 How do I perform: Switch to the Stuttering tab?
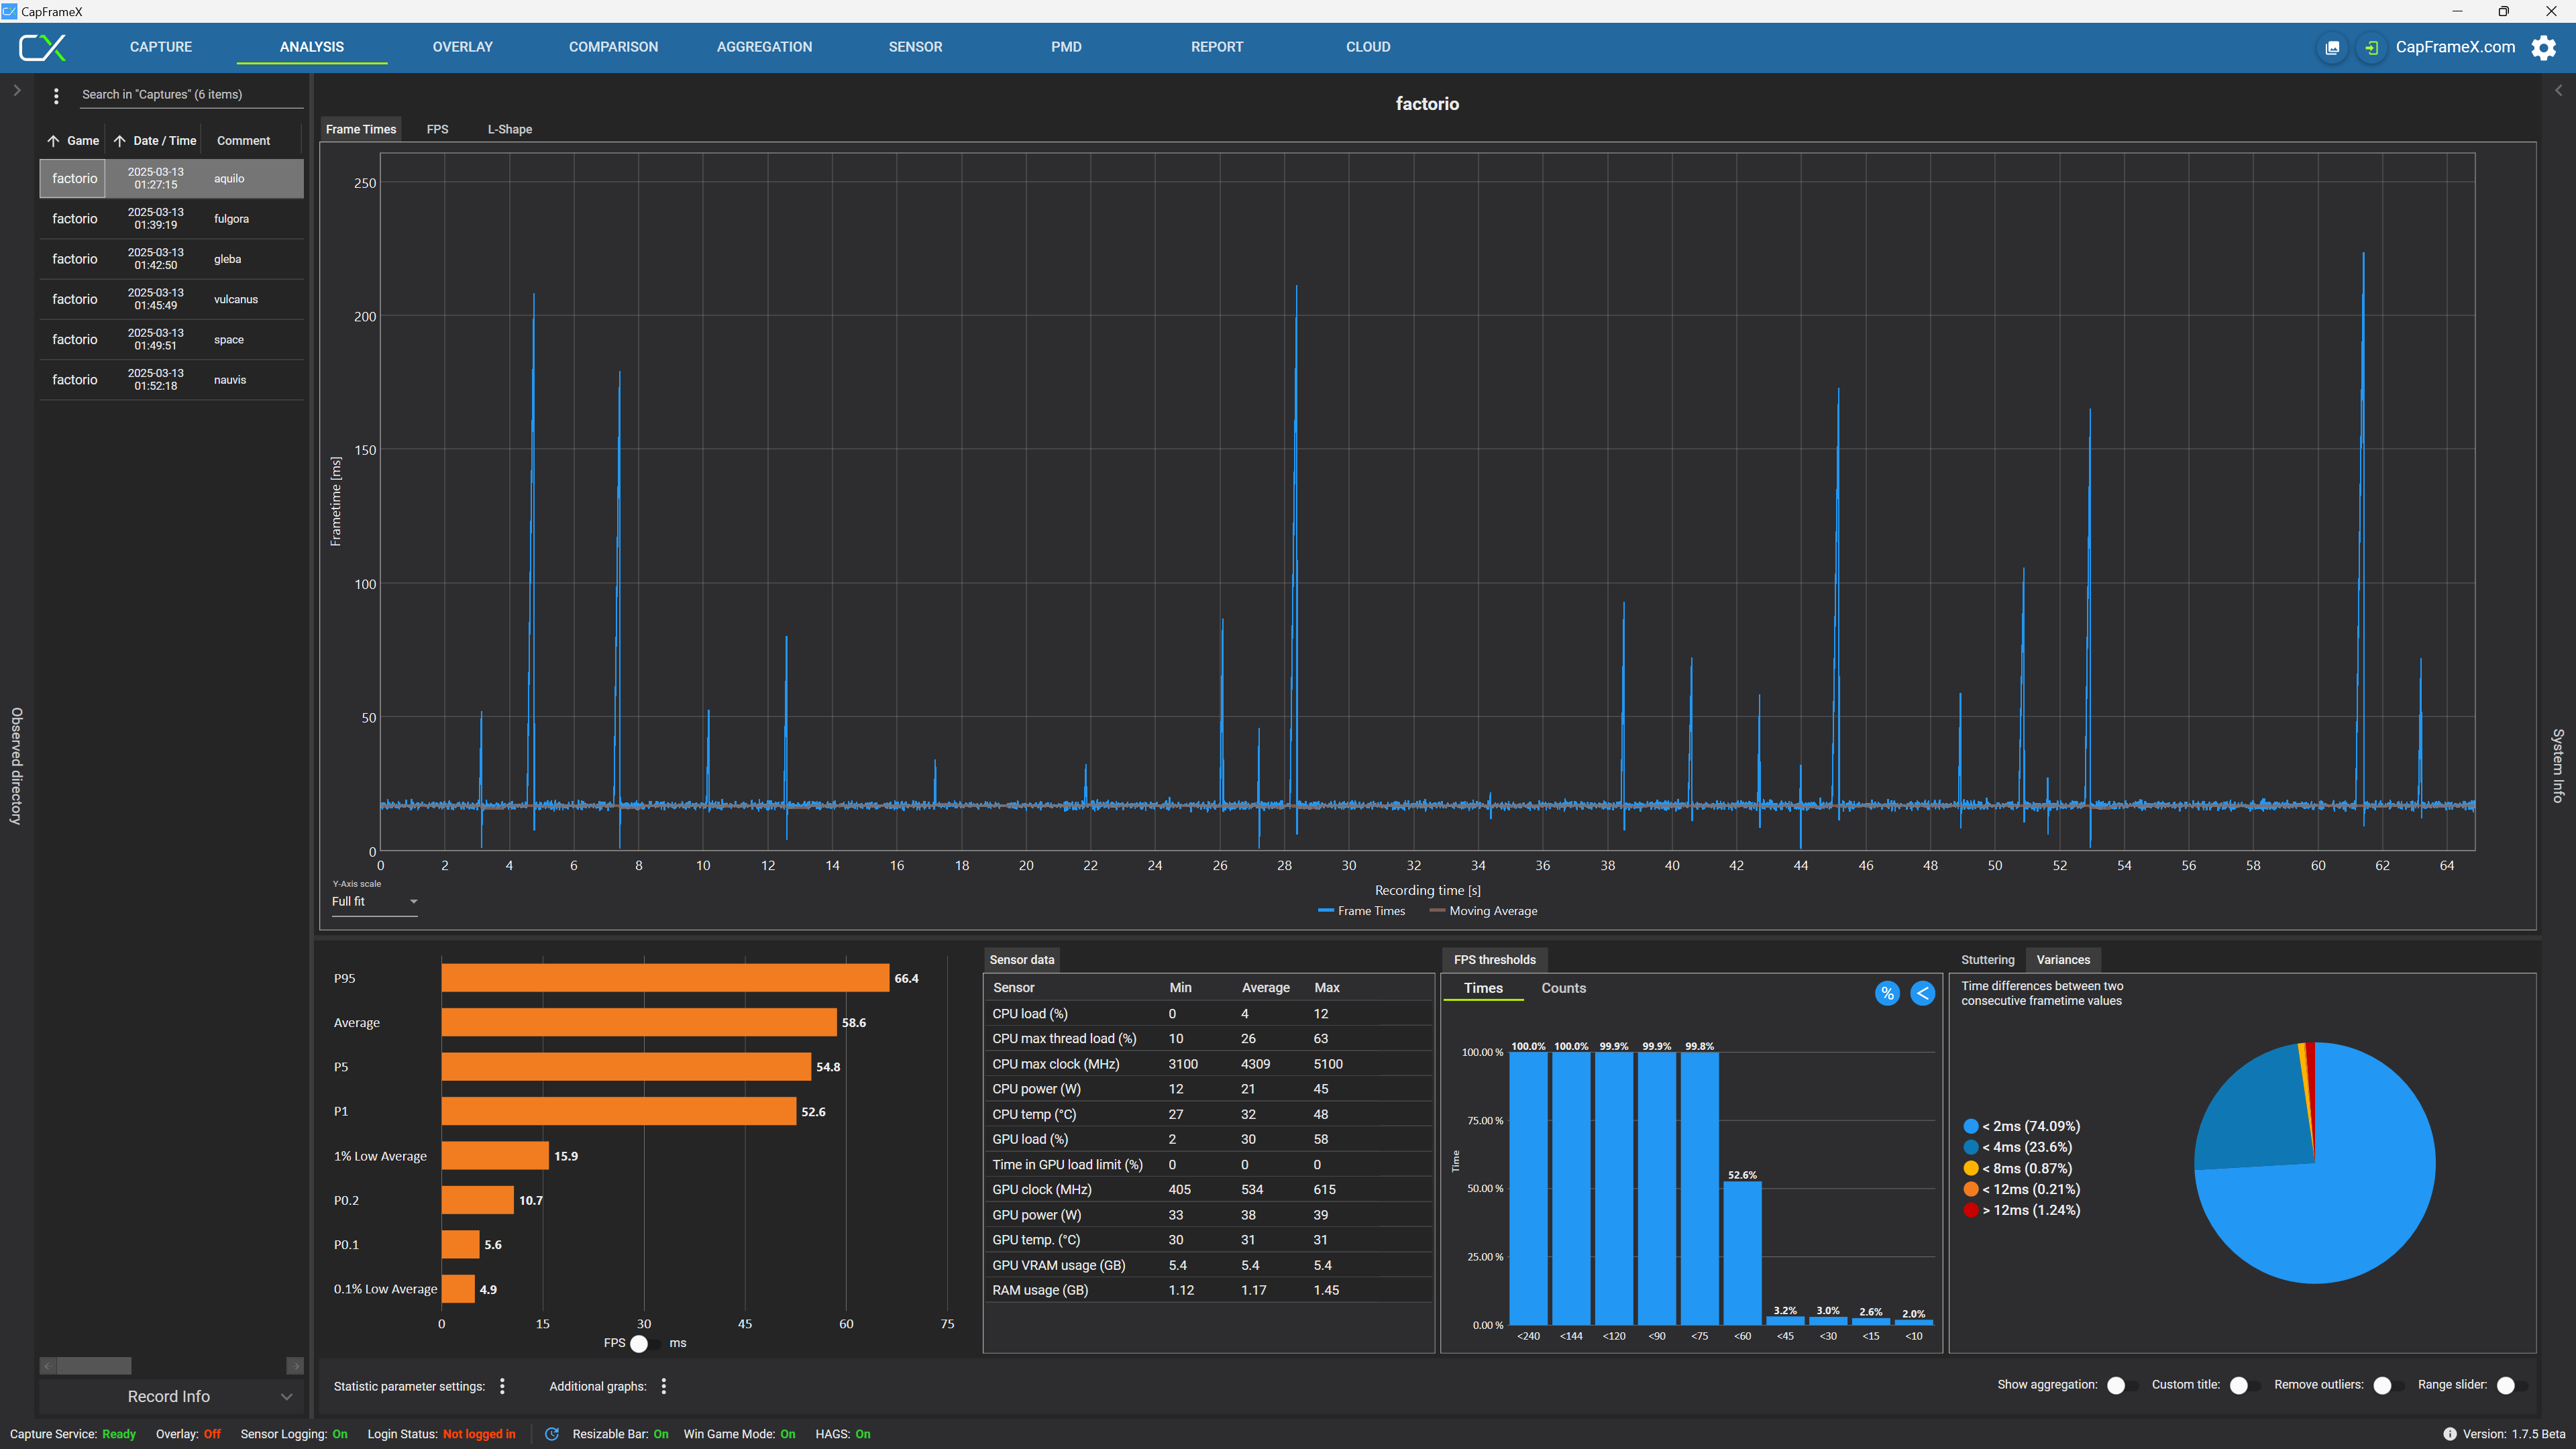click(x=1987, y=959)
